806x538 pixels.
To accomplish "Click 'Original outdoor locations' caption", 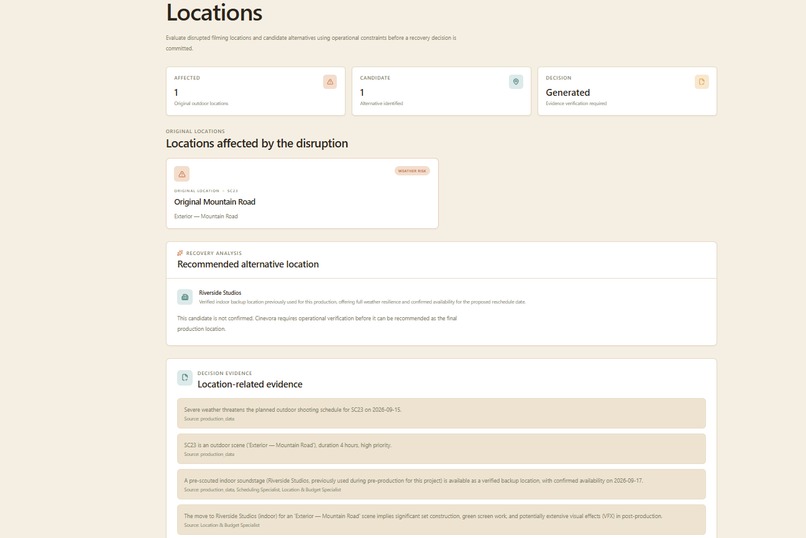I will click(x=201, y=103).
